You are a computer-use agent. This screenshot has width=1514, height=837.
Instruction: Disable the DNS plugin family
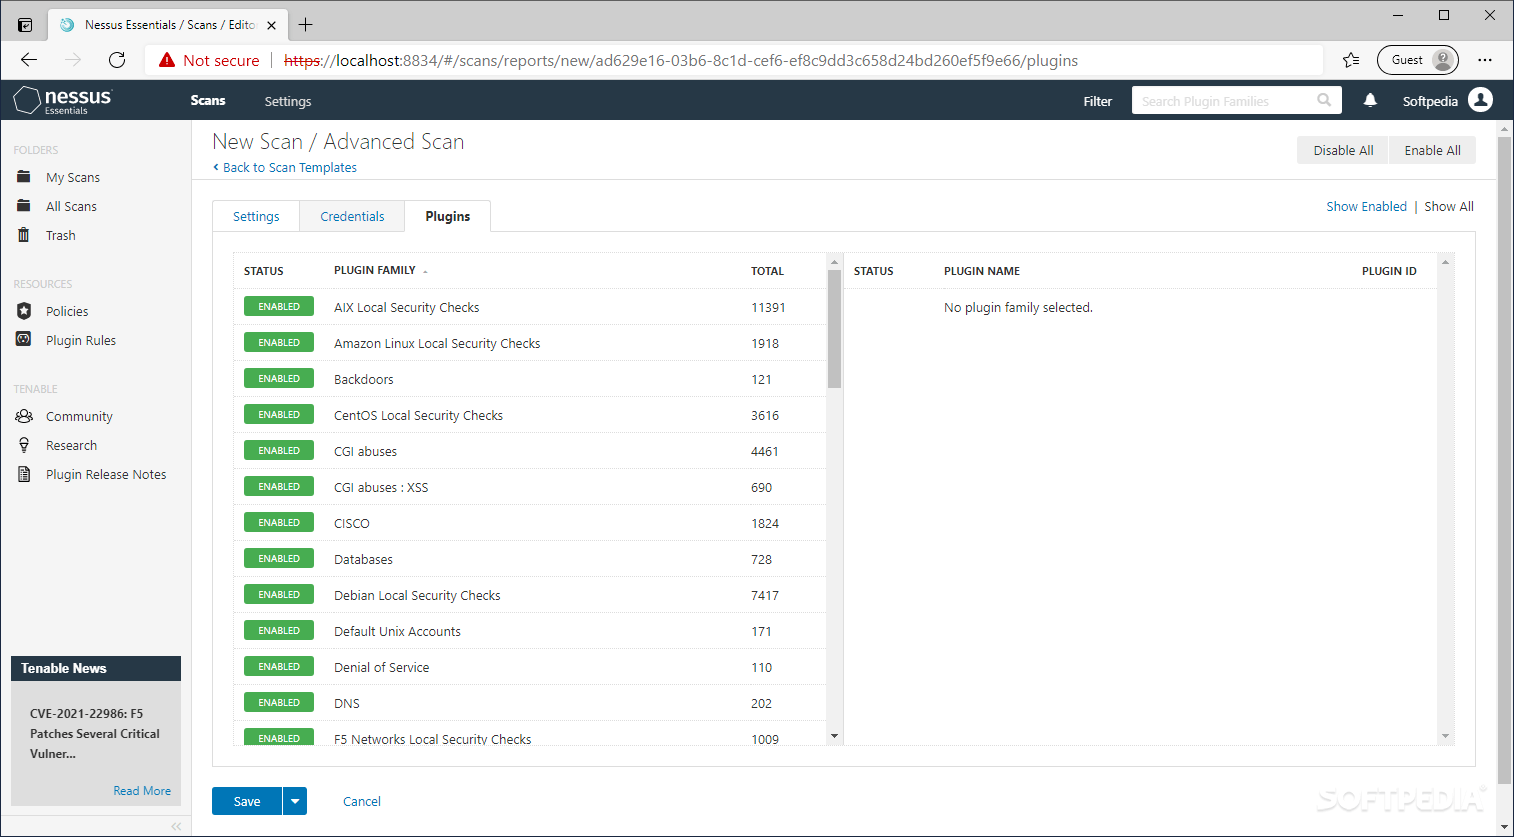278,702
